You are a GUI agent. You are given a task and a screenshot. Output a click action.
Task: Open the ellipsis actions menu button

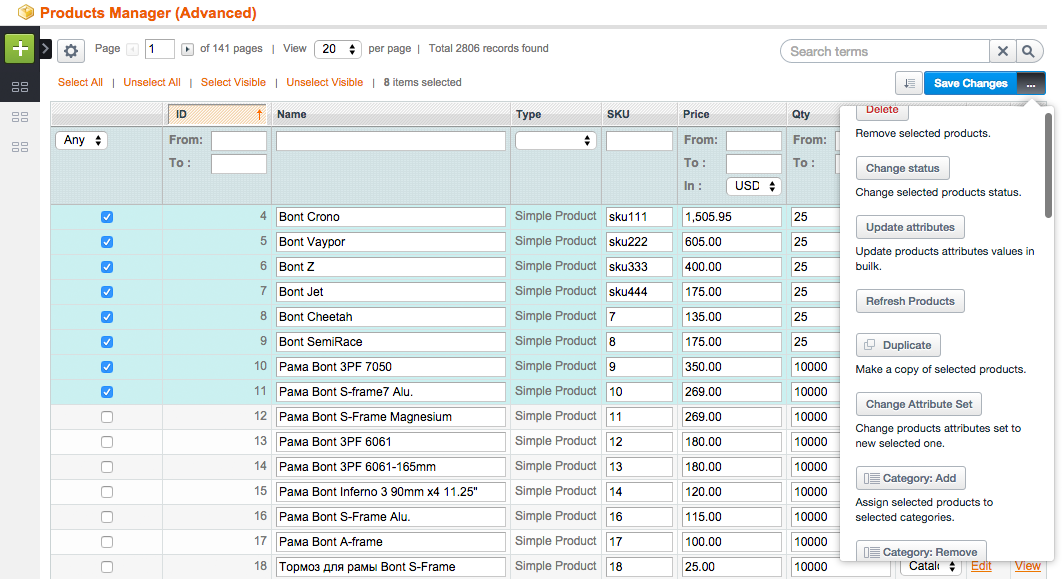(x=1031, y=83)
